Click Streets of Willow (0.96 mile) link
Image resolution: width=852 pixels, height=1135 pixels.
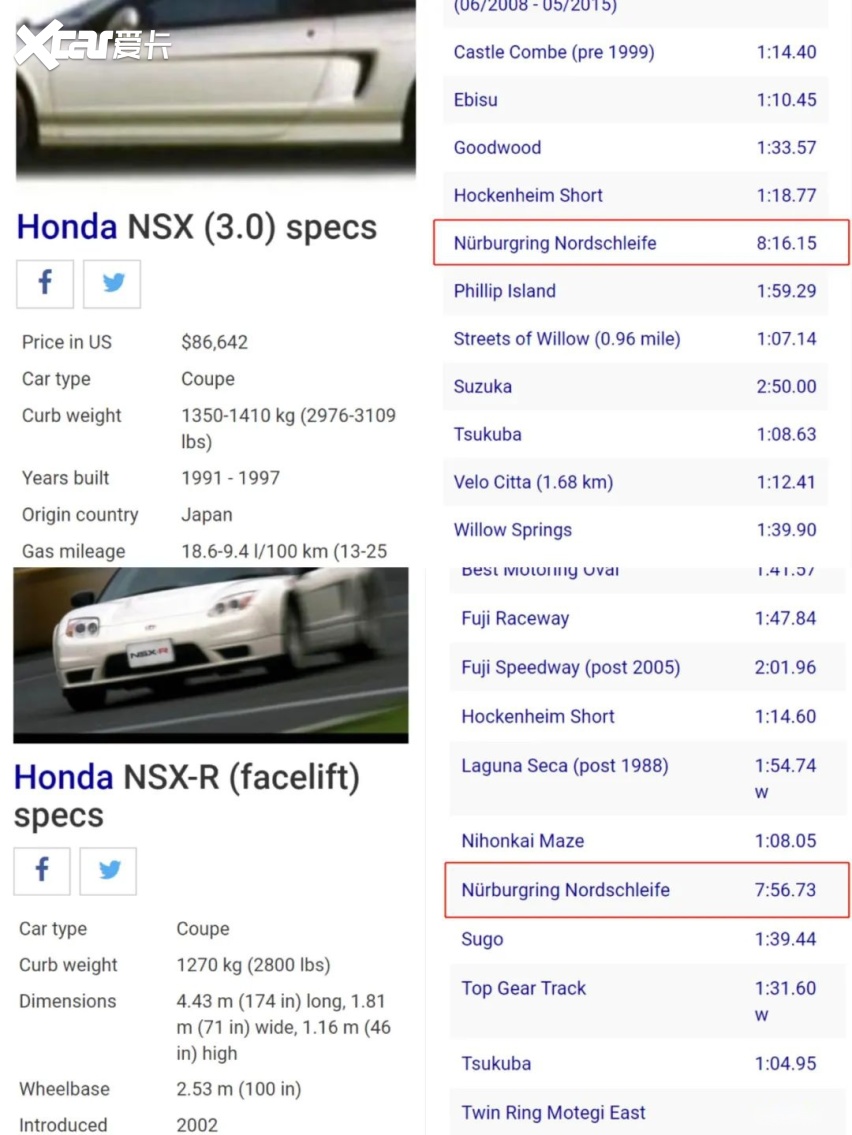coord(566,339)
